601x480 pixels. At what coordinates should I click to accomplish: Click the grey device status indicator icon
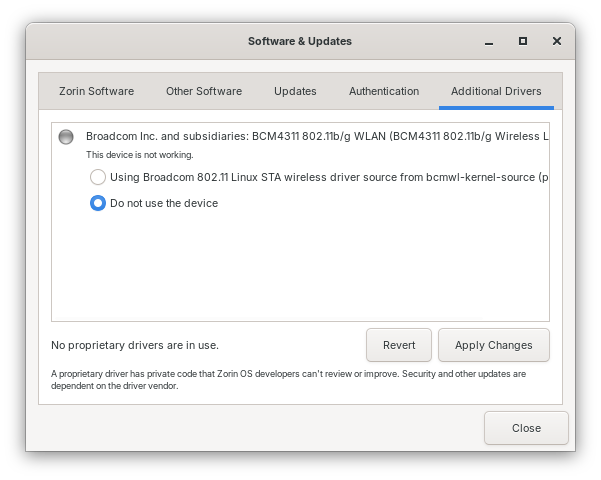pyautogui.click(x=66, y=136)
